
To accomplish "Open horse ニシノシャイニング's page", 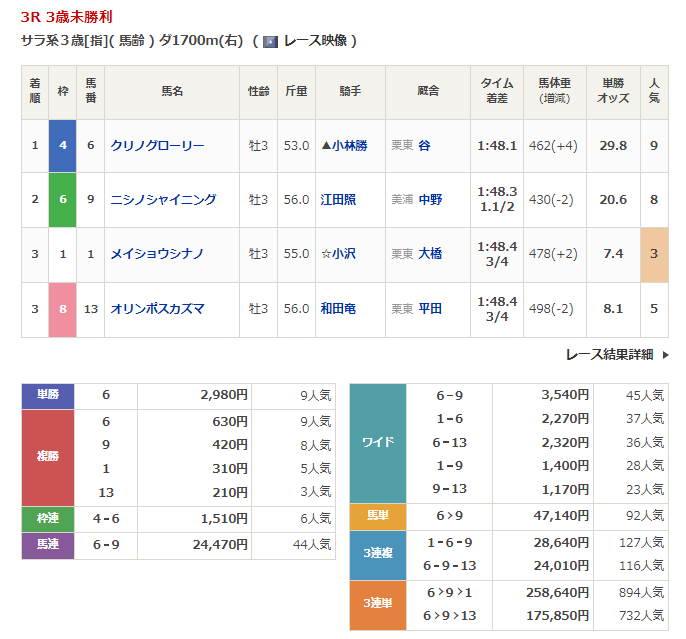I will [x=164, y=200].
